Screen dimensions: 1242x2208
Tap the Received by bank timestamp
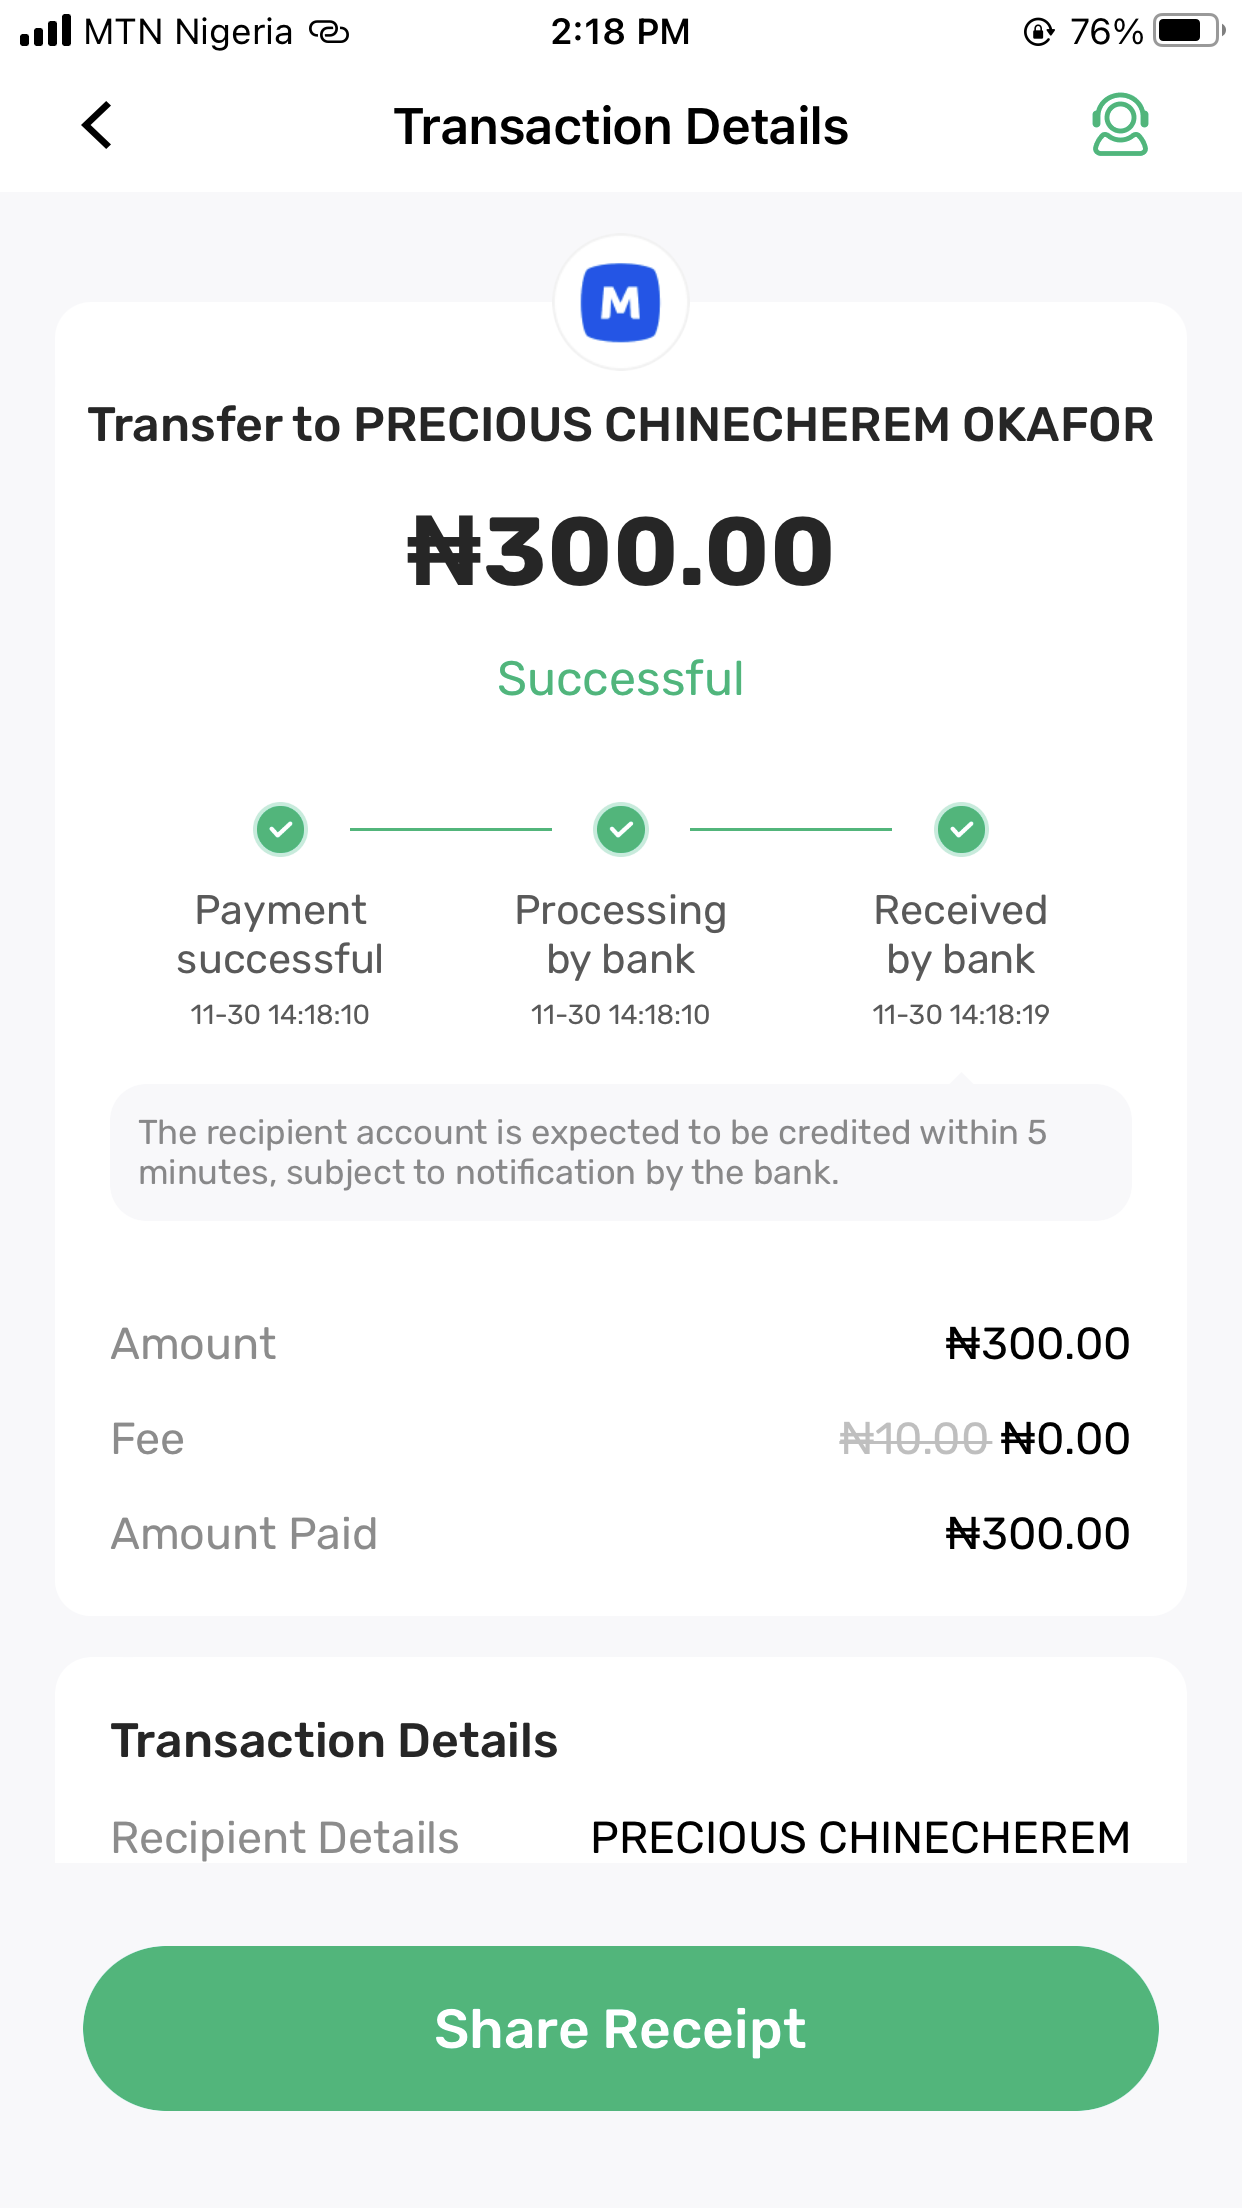click(961, 1015)
